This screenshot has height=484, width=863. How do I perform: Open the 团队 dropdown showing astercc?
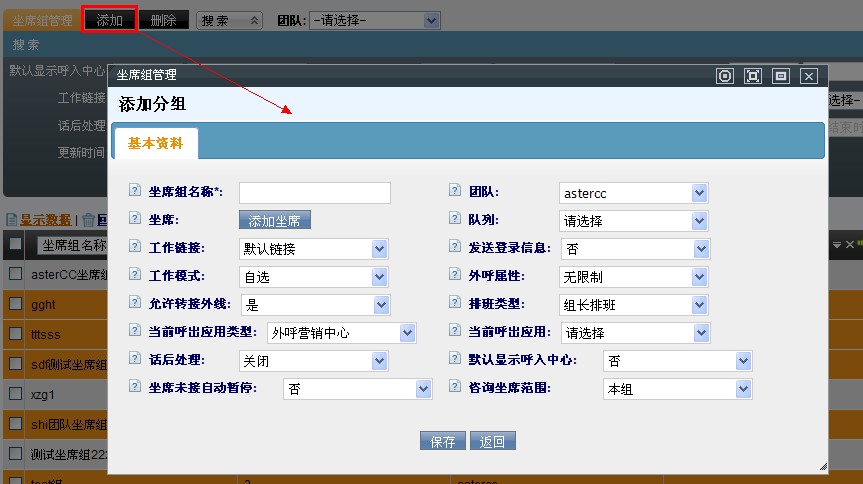coord(633,193)
